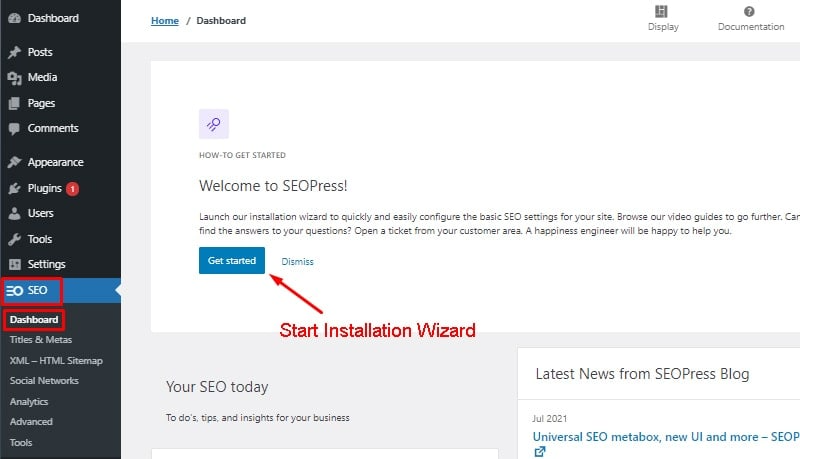
Task: Click the Media library icon
Action: [x=14, y=78]
